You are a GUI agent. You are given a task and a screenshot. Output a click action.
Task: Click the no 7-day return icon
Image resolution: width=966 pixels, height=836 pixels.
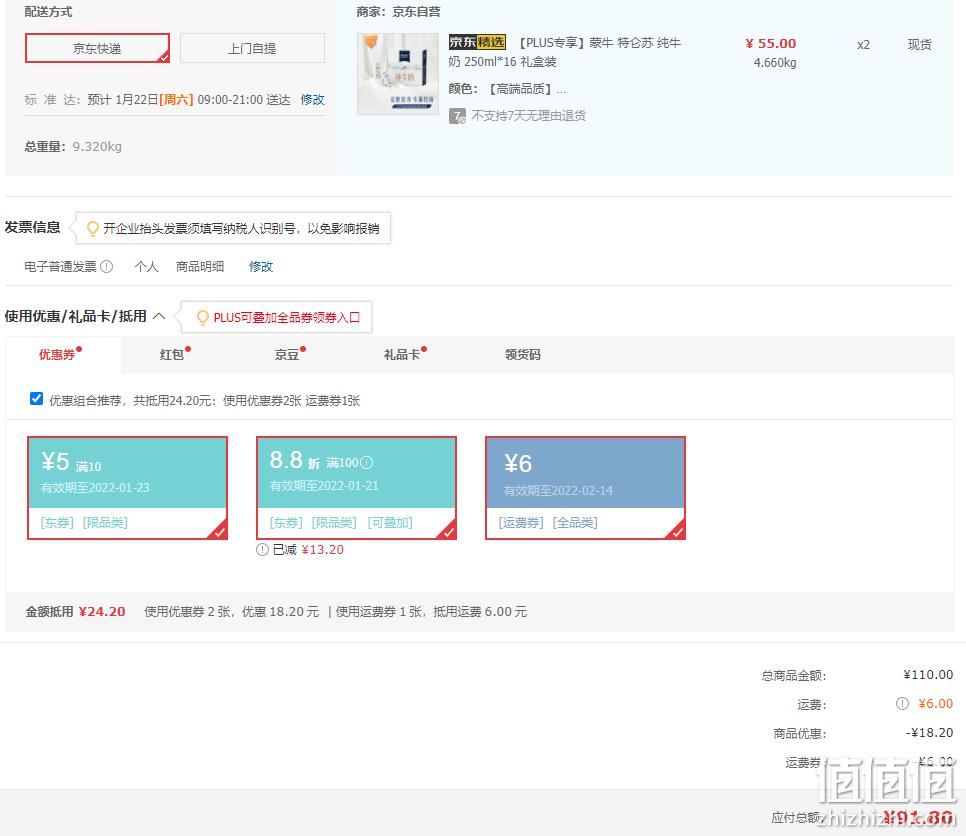pyautogui.click(x=457, y=116)
